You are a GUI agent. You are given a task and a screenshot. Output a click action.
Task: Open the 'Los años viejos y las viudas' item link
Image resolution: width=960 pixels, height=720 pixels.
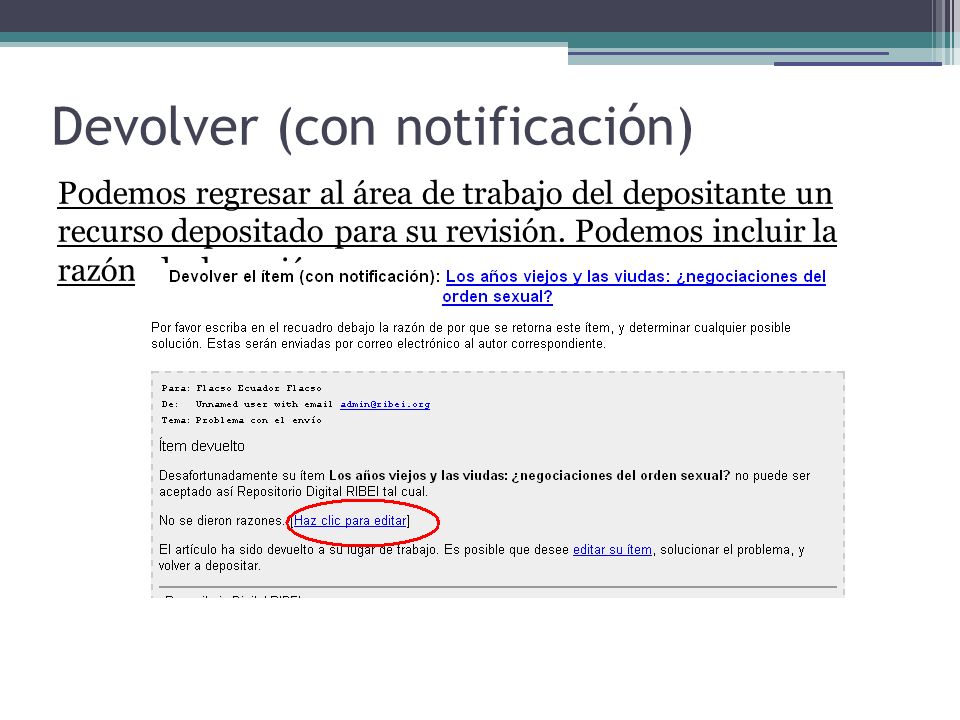(634, 287)
